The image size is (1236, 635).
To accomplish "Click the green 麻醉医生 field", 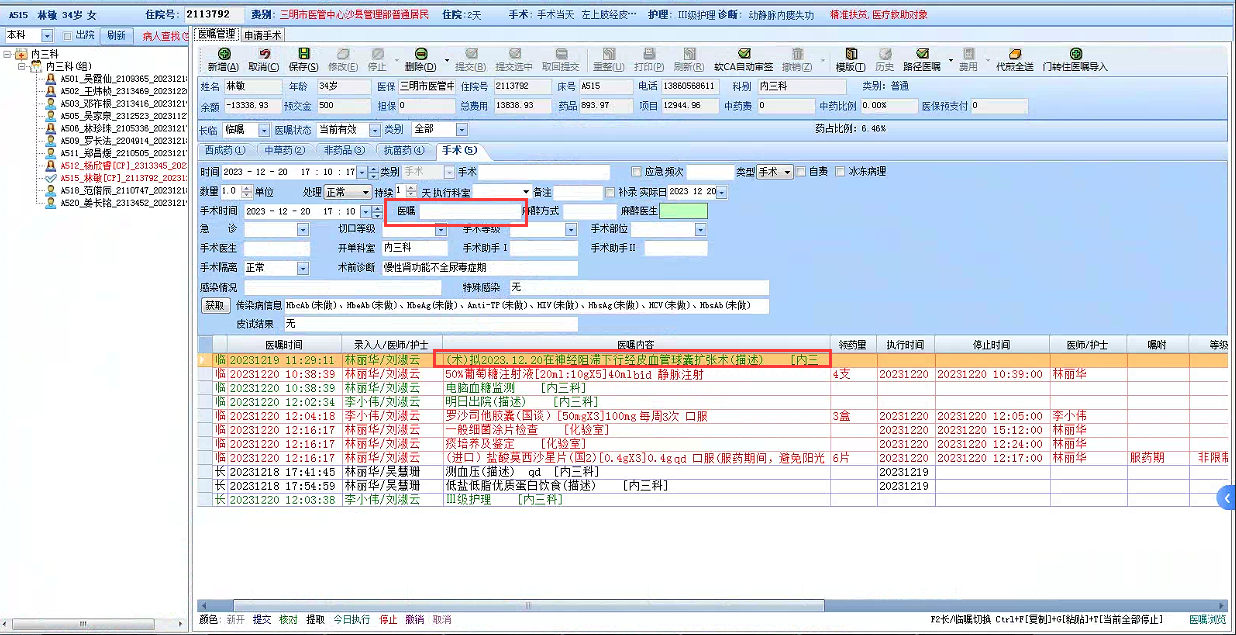I will 683,211.
